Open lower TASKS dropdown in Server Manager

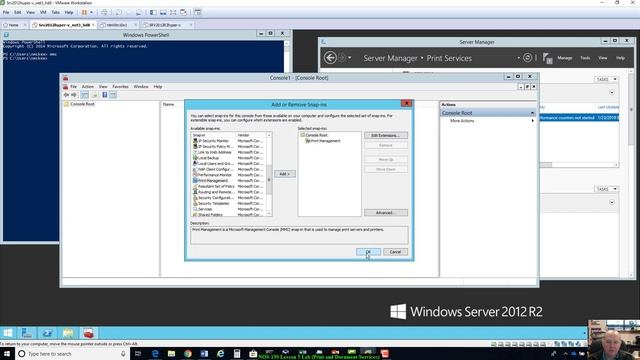(607, 189)
